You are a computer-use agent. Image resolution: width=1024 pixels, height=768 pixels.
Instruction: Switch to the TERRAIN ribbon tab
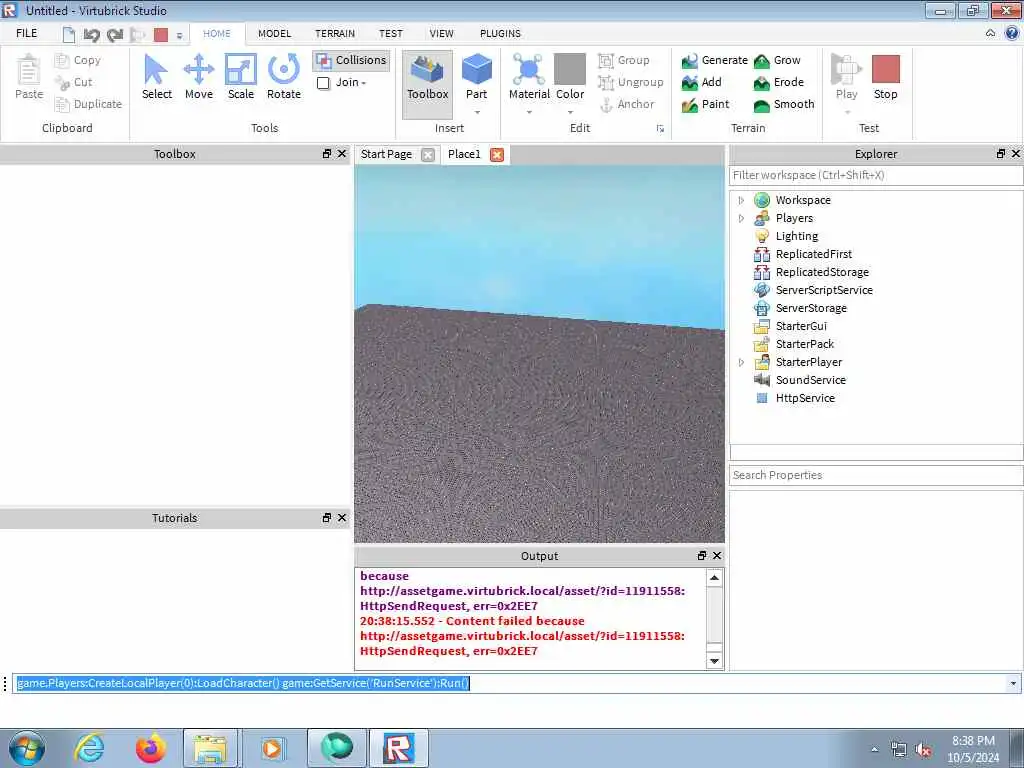point(335,33)
